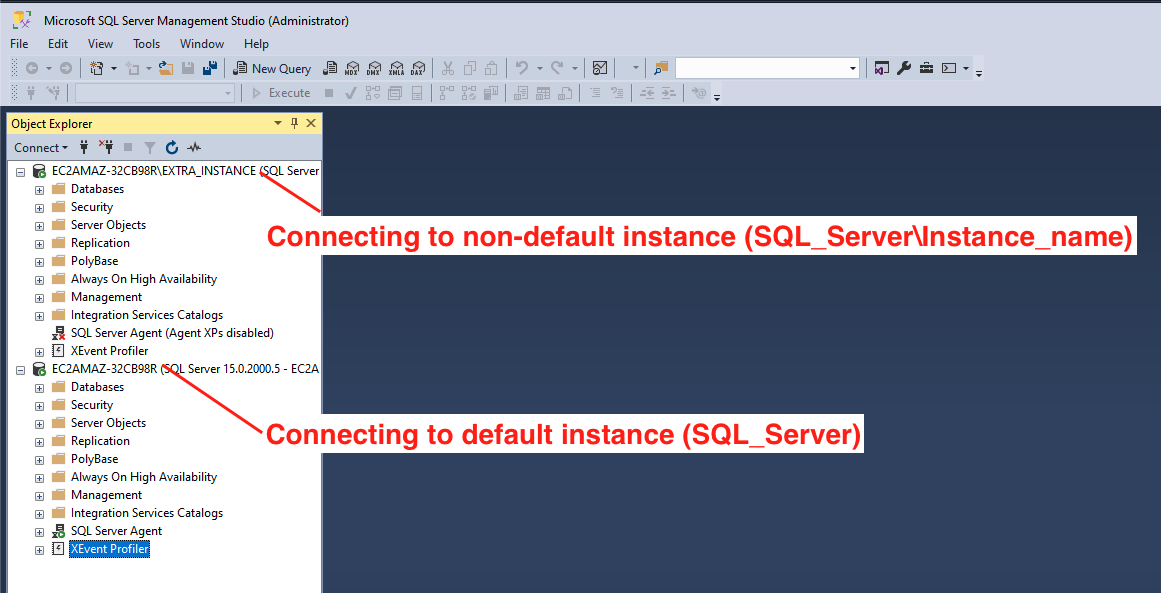Select the default EC2AMAZ-32CB98R server entry
Image resolution: width=1161 pixels, height=593 pixels.
[x=184, y=369]
